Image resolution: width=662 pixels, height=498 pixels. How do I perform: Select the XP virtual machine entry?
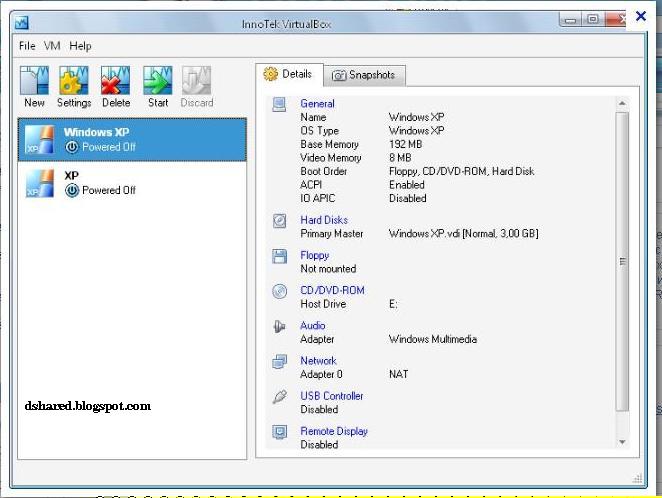pyautogui.click(x=132, y=183)
